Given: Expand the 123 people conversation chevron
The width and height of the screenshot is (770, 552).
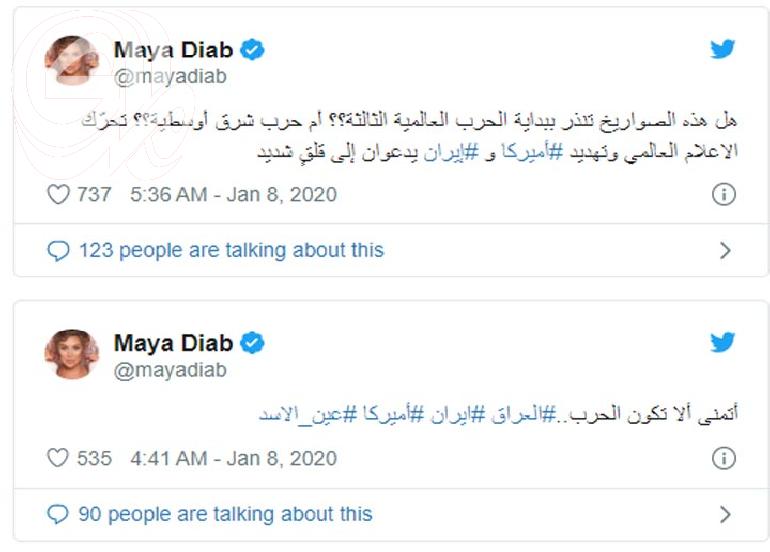Looking at the screenshot, I should (x=725, y=250).
